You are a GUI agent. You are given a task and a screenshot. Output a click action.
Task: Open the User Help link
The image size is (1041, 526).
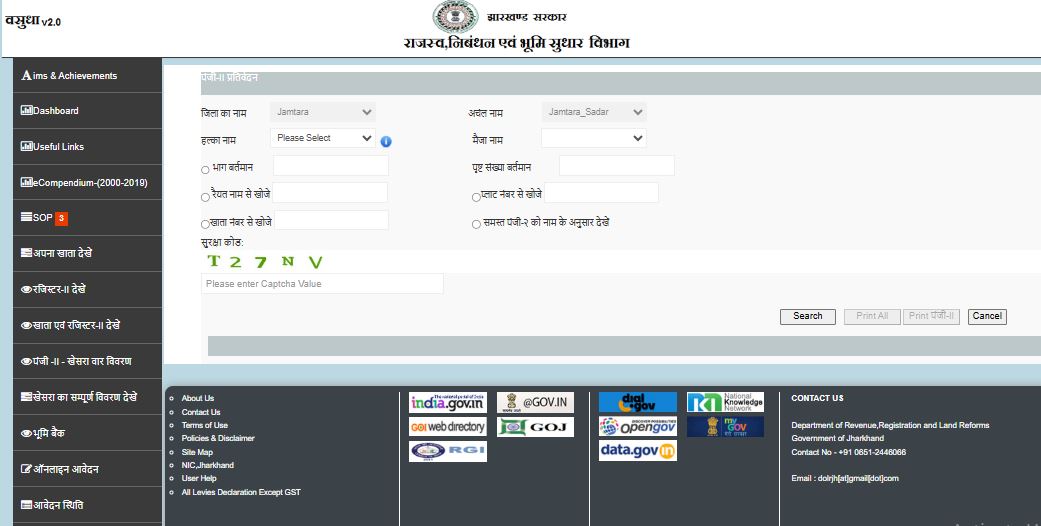199,478
